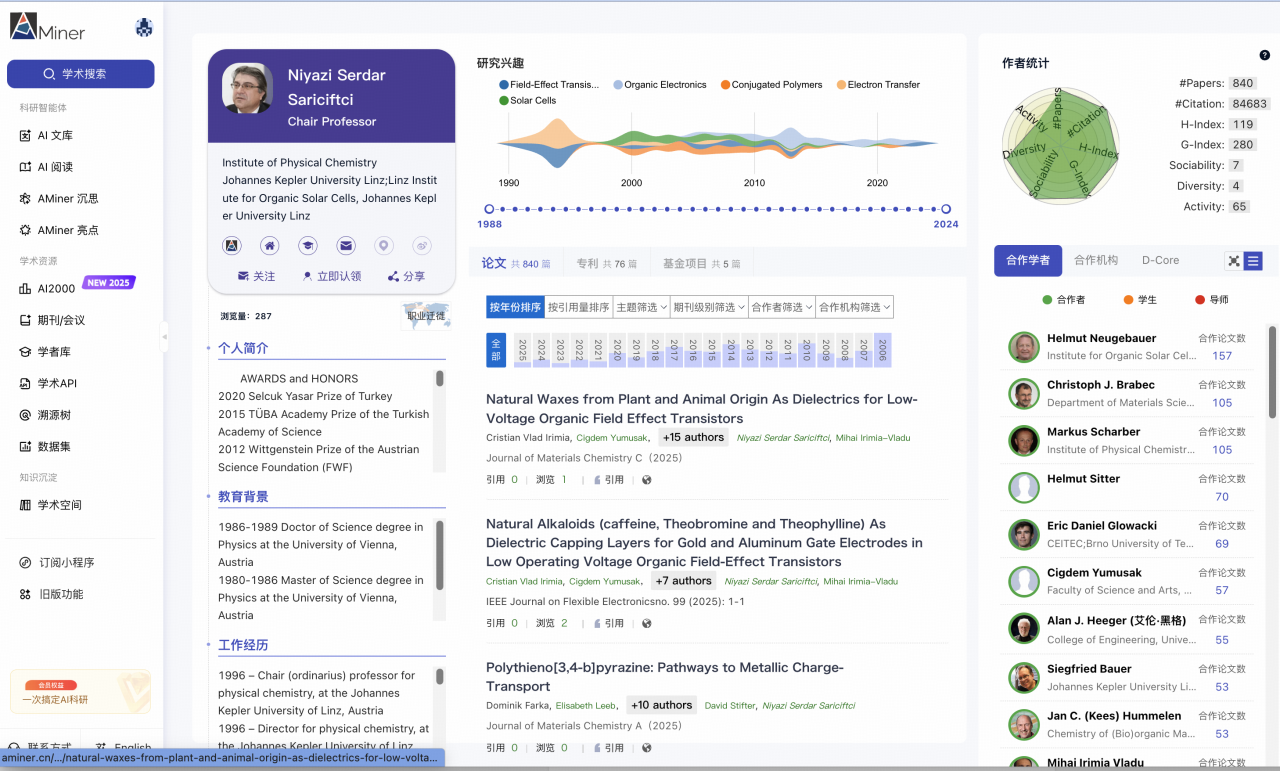Filter papers to year 2020
Image resolution: width=1280 pixels, height=771 pixels.
(x=617, y=349)
